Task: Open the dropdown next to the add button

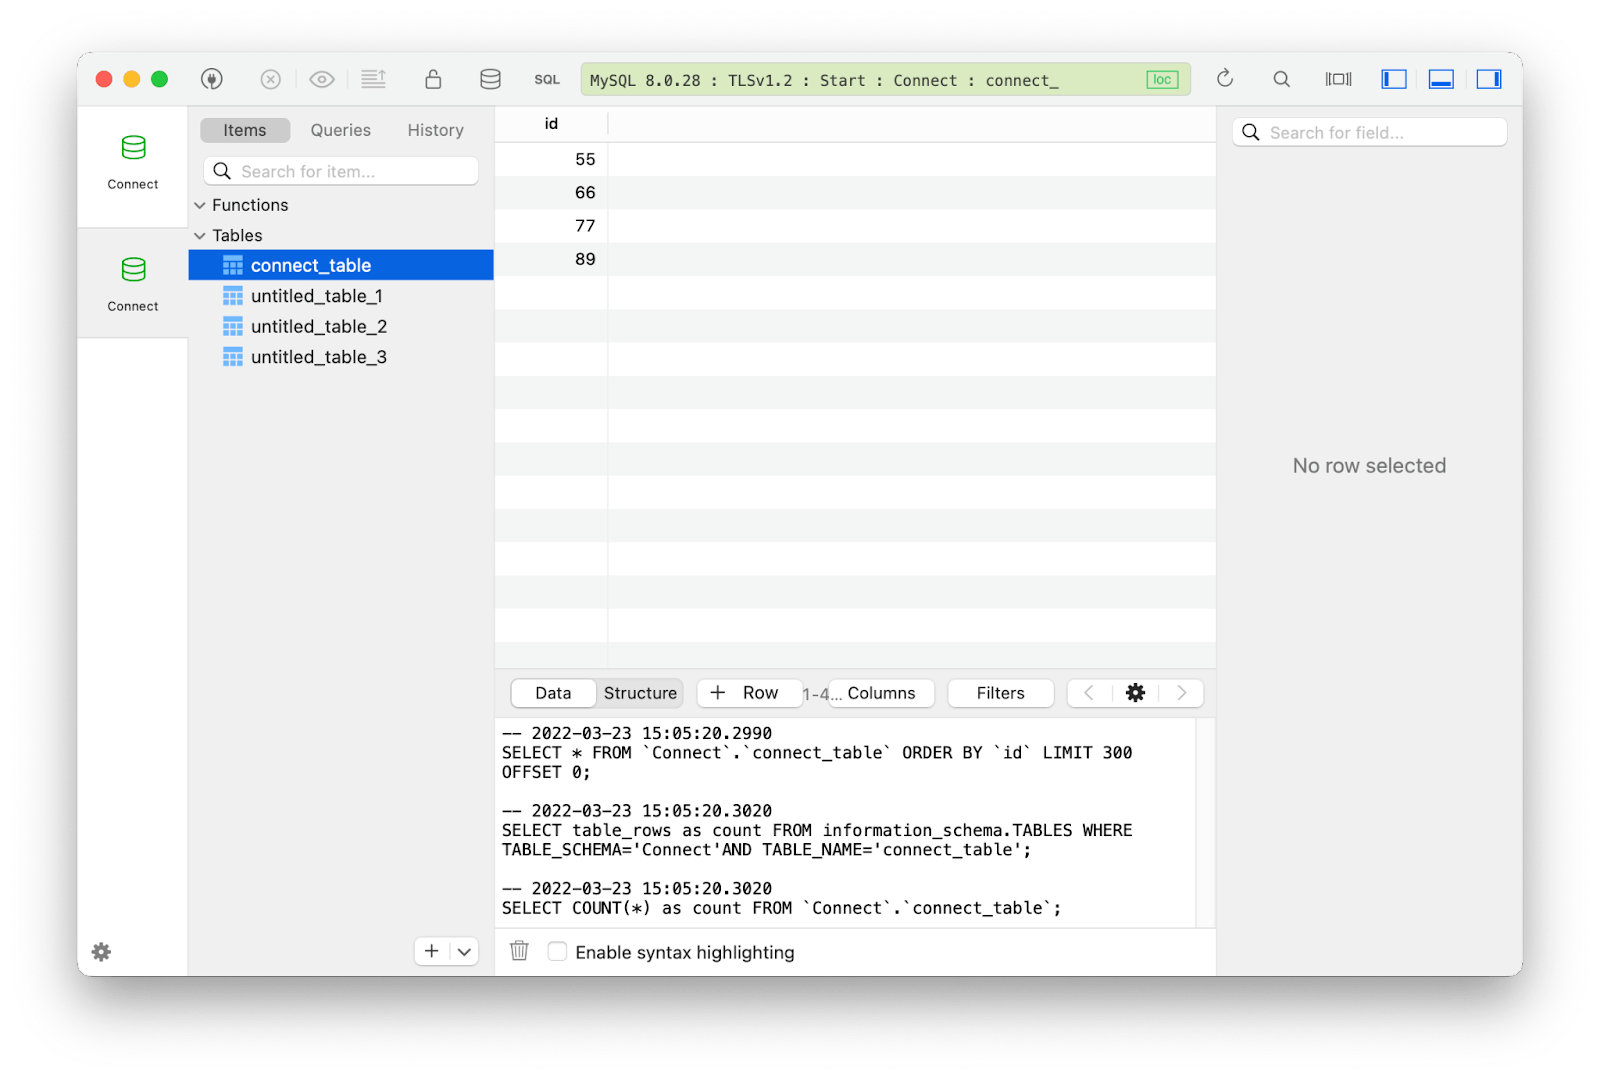Action: tap(463, 951)
